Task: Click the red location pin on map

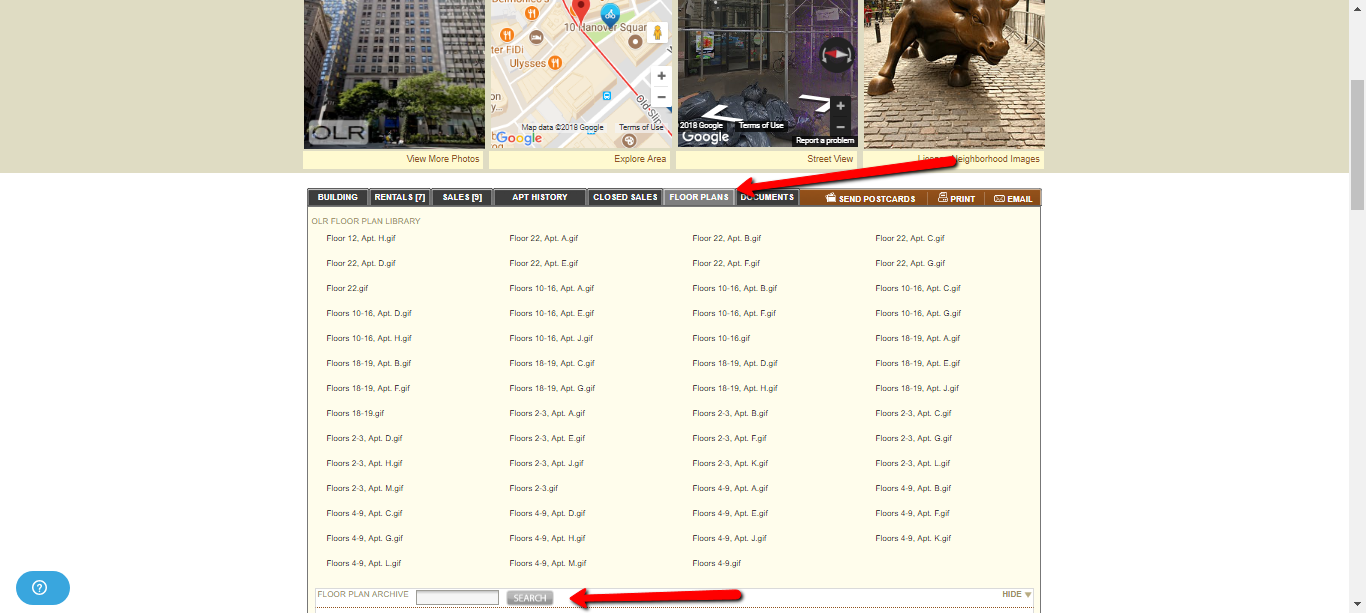Action: 580,10
